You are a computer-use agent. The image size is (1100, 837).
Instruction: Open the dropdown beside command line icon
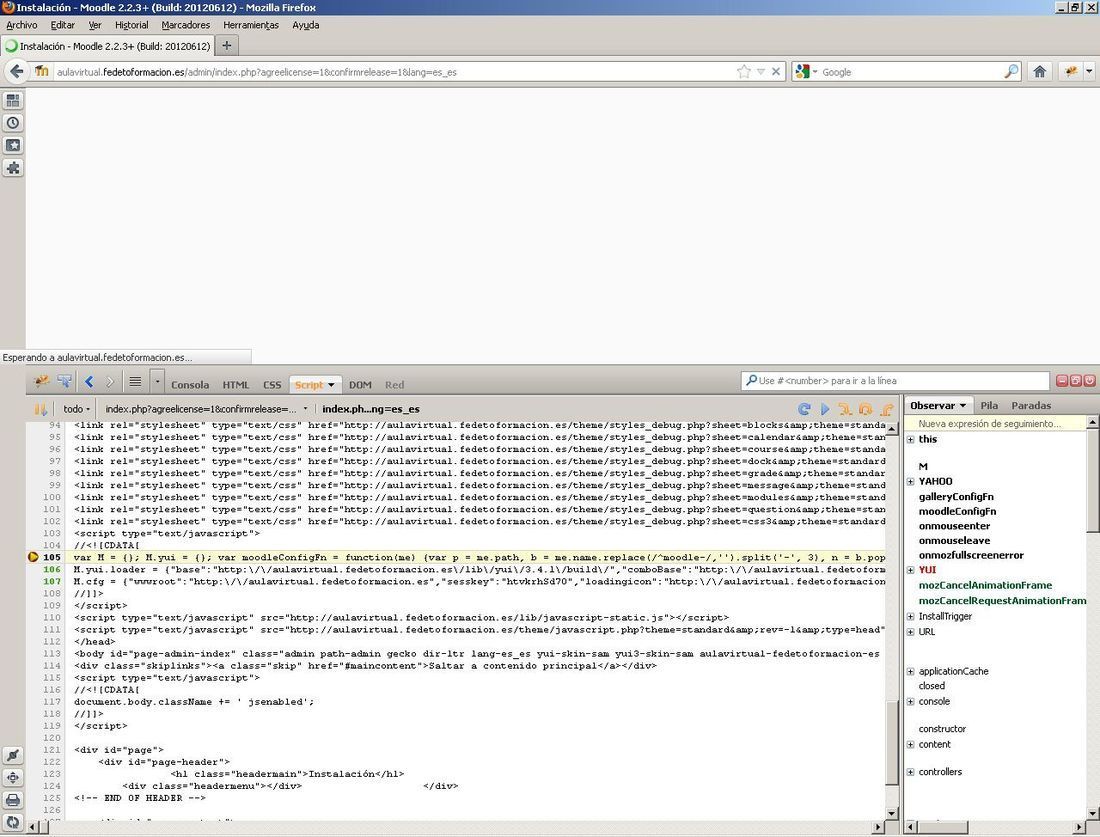pyautogui.click(x=157, y=382)
